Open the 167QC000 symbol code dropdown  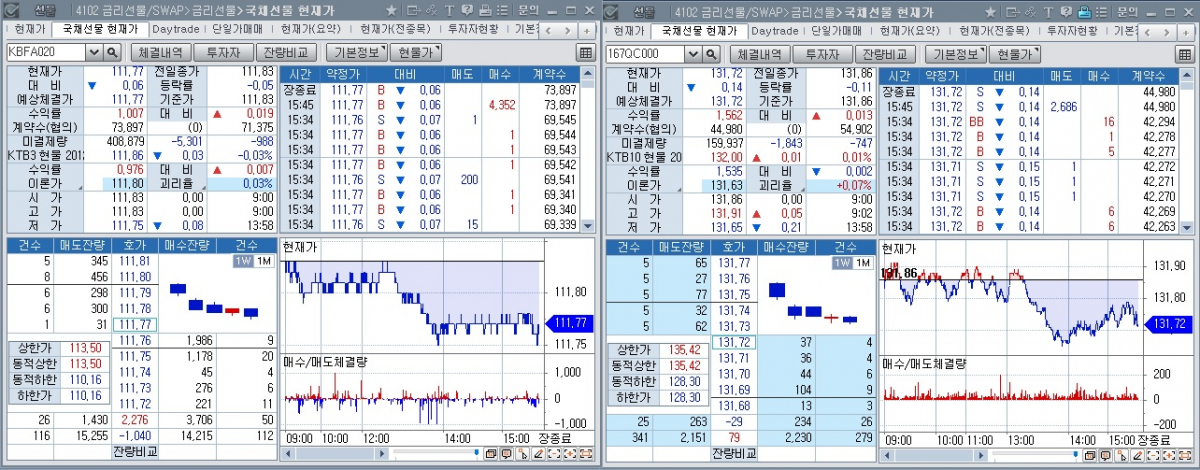[693, 53]
